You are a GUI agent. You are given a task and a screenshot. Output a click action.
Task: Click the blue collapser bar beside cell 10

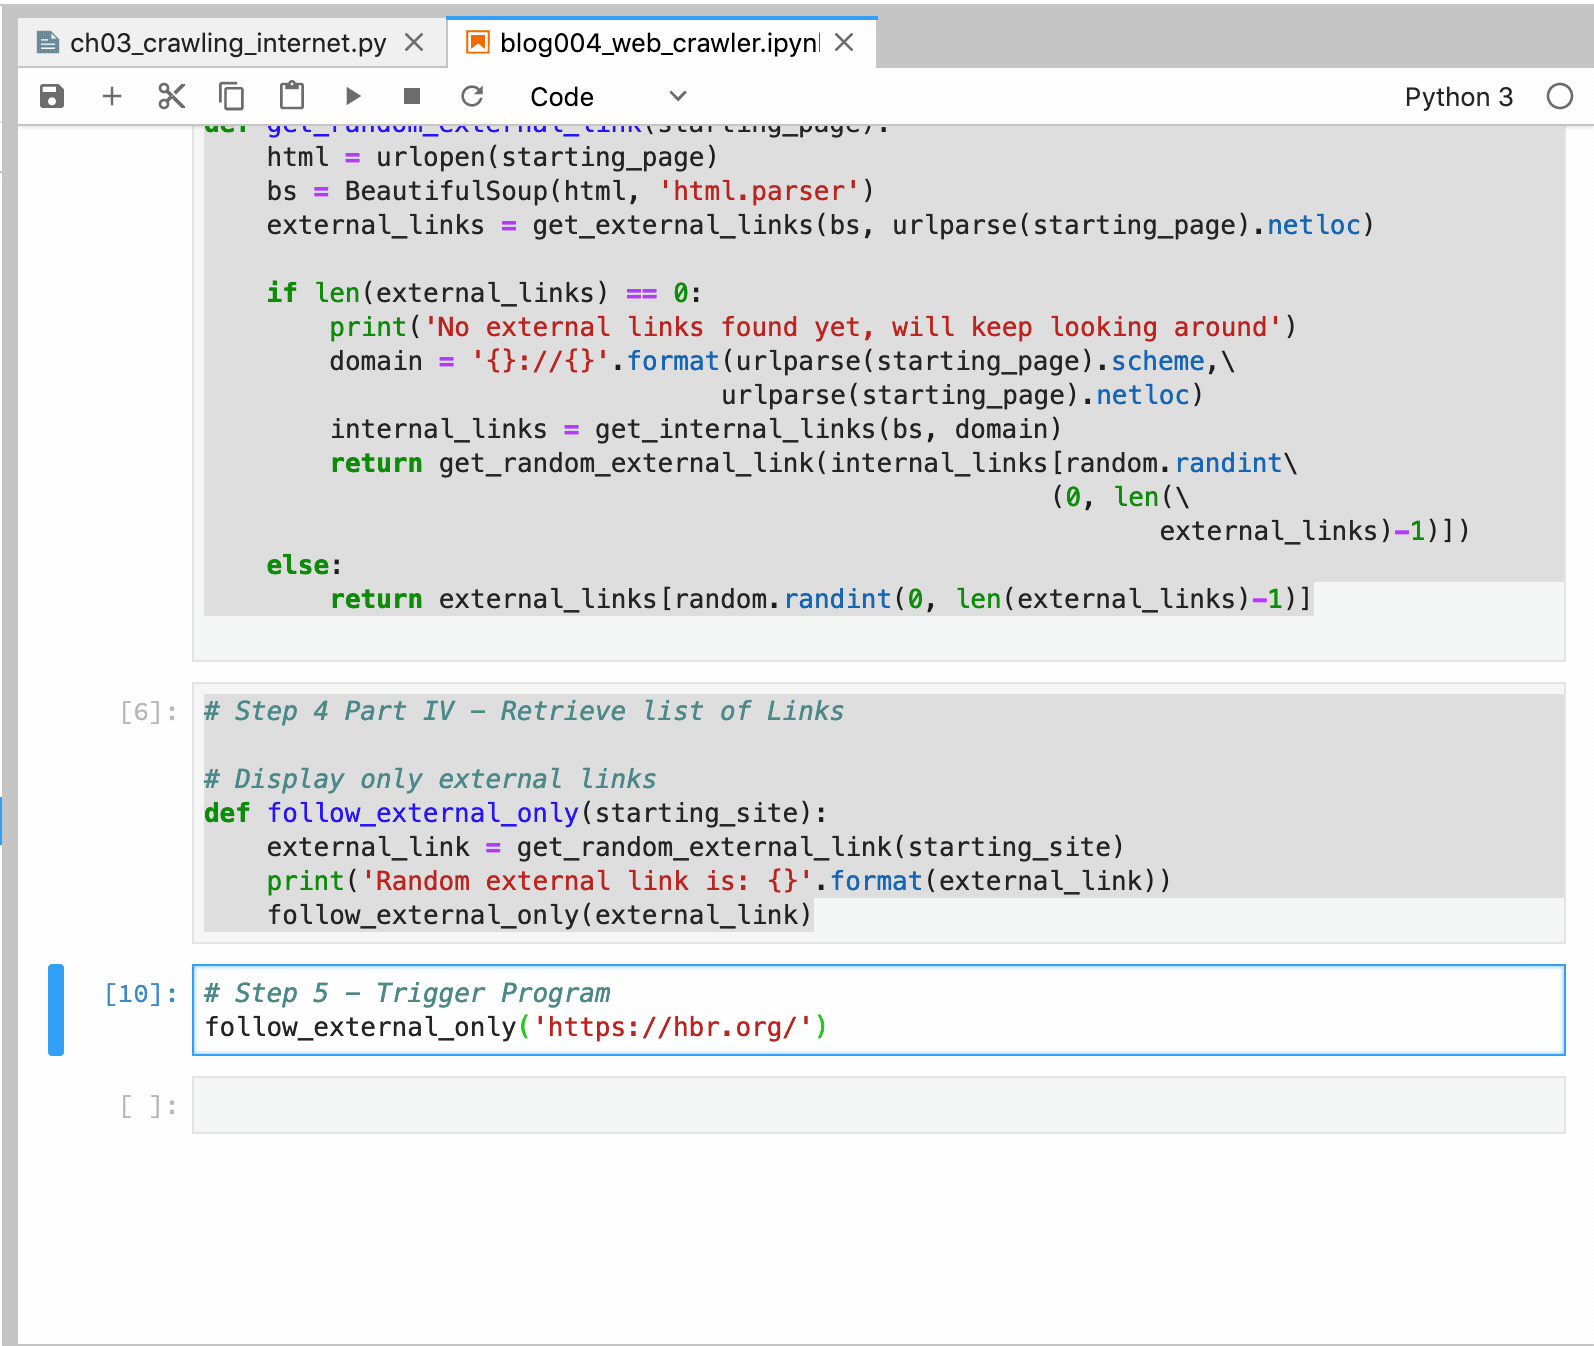coord(56,1010)
